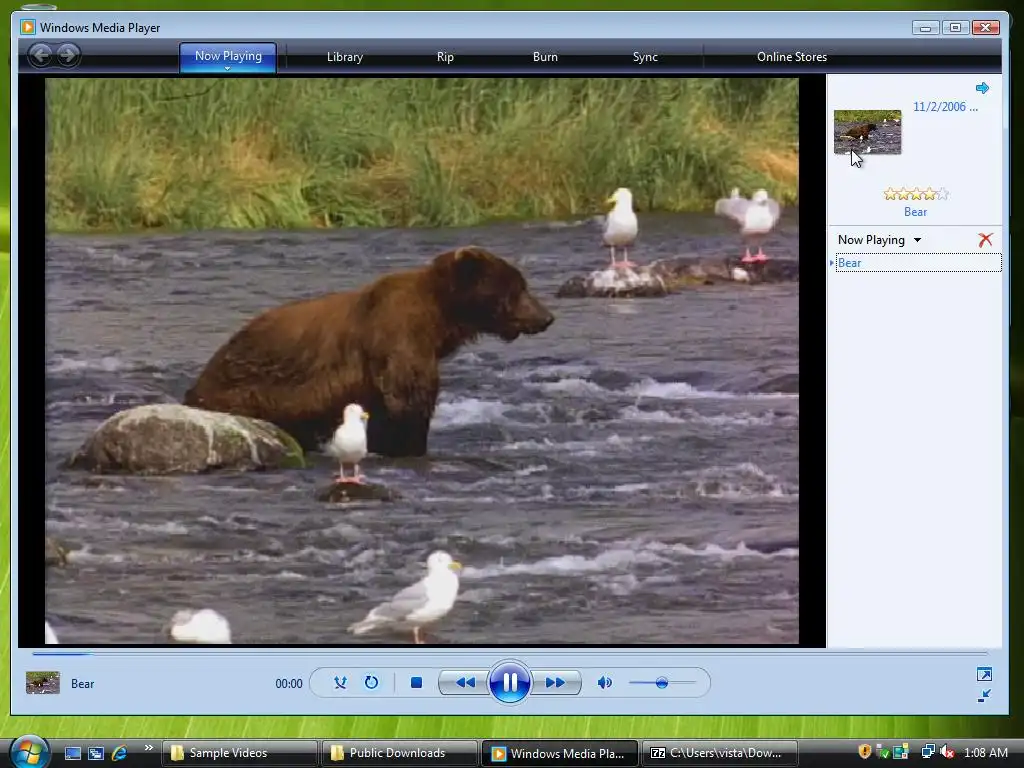This screenshot has height=768, width=1024.
Task: Clear the list pane with red X
Action: (x=985, y=240)
